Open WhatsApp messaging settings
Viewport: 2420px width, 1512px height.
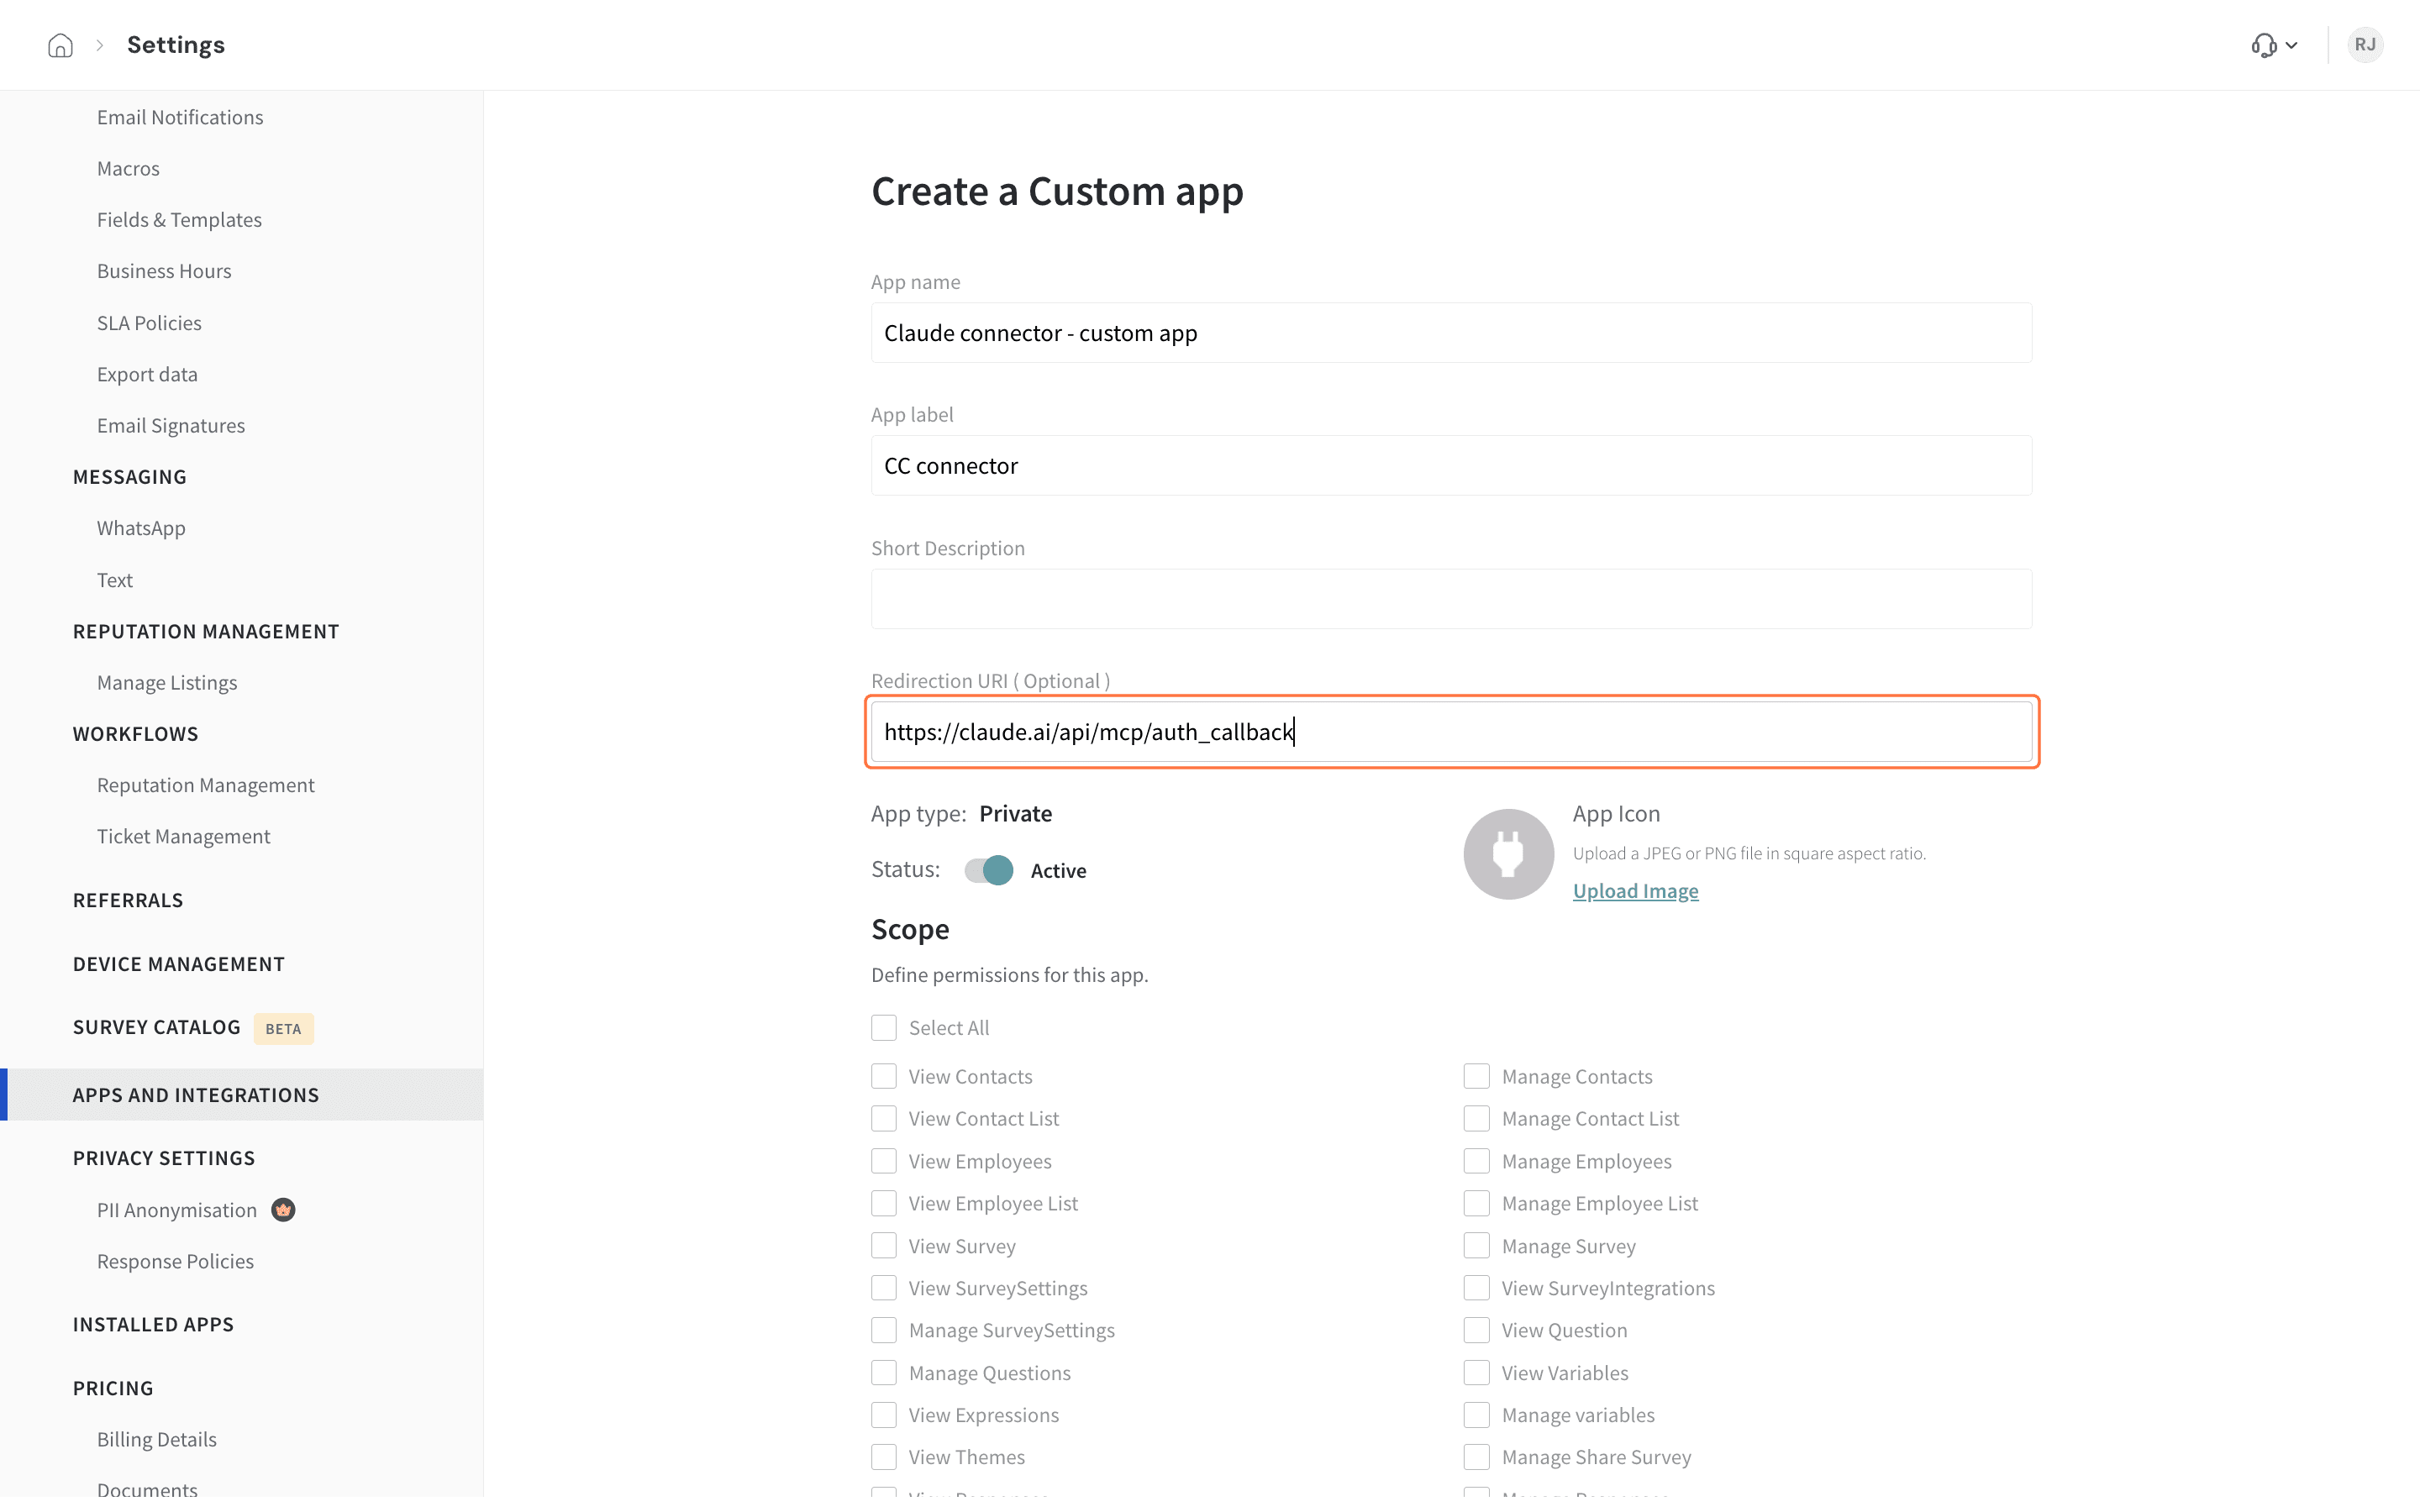point(141,528)
